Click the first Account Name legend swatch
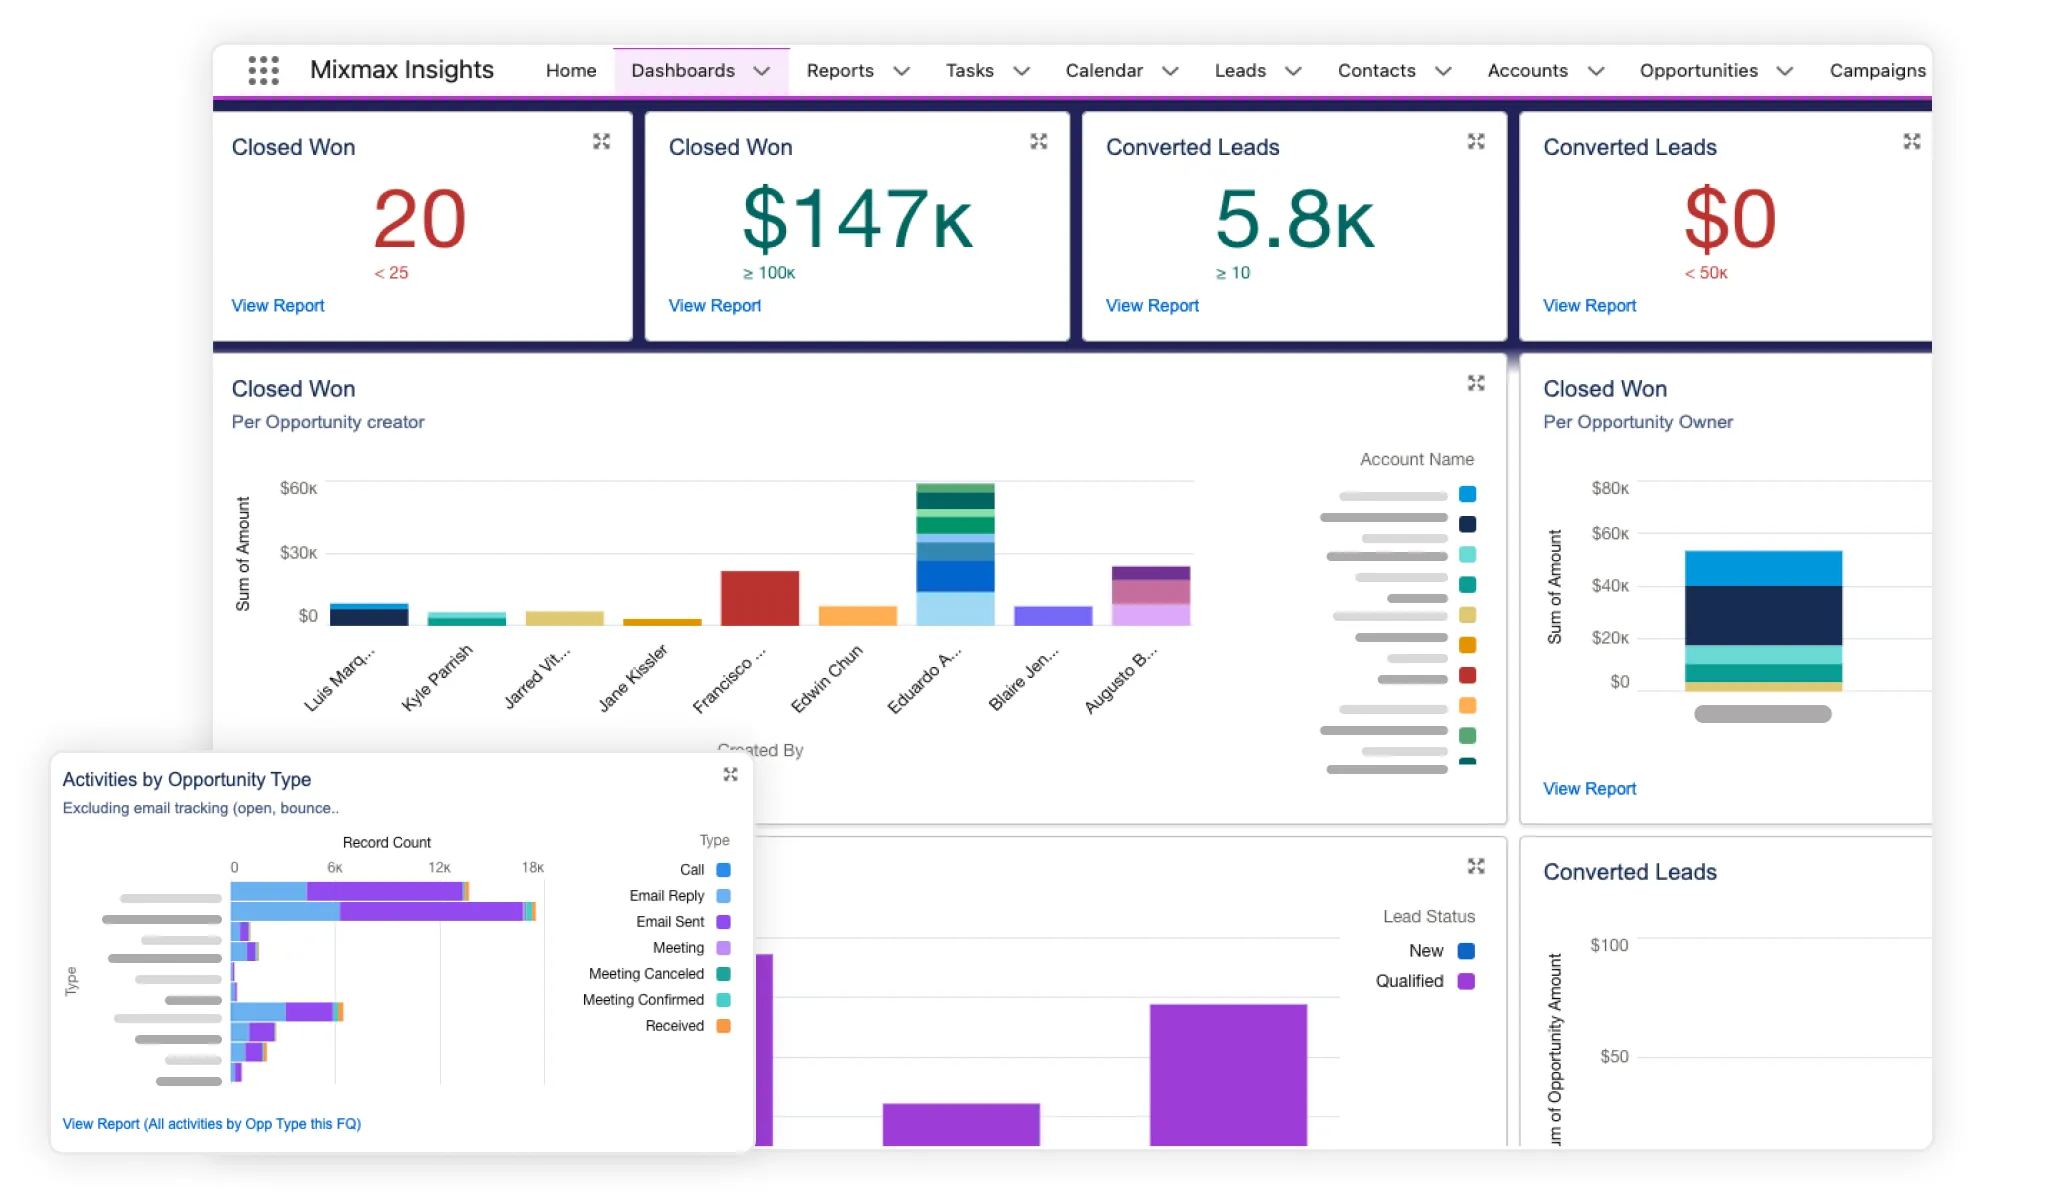 tap(1467, 494)
